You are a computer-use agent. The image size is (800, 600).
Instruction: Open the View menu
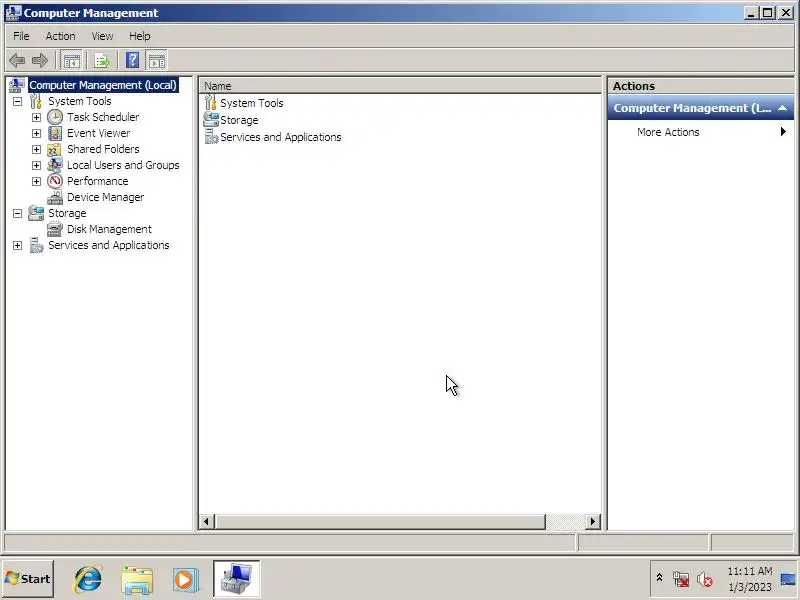point(102,36)
